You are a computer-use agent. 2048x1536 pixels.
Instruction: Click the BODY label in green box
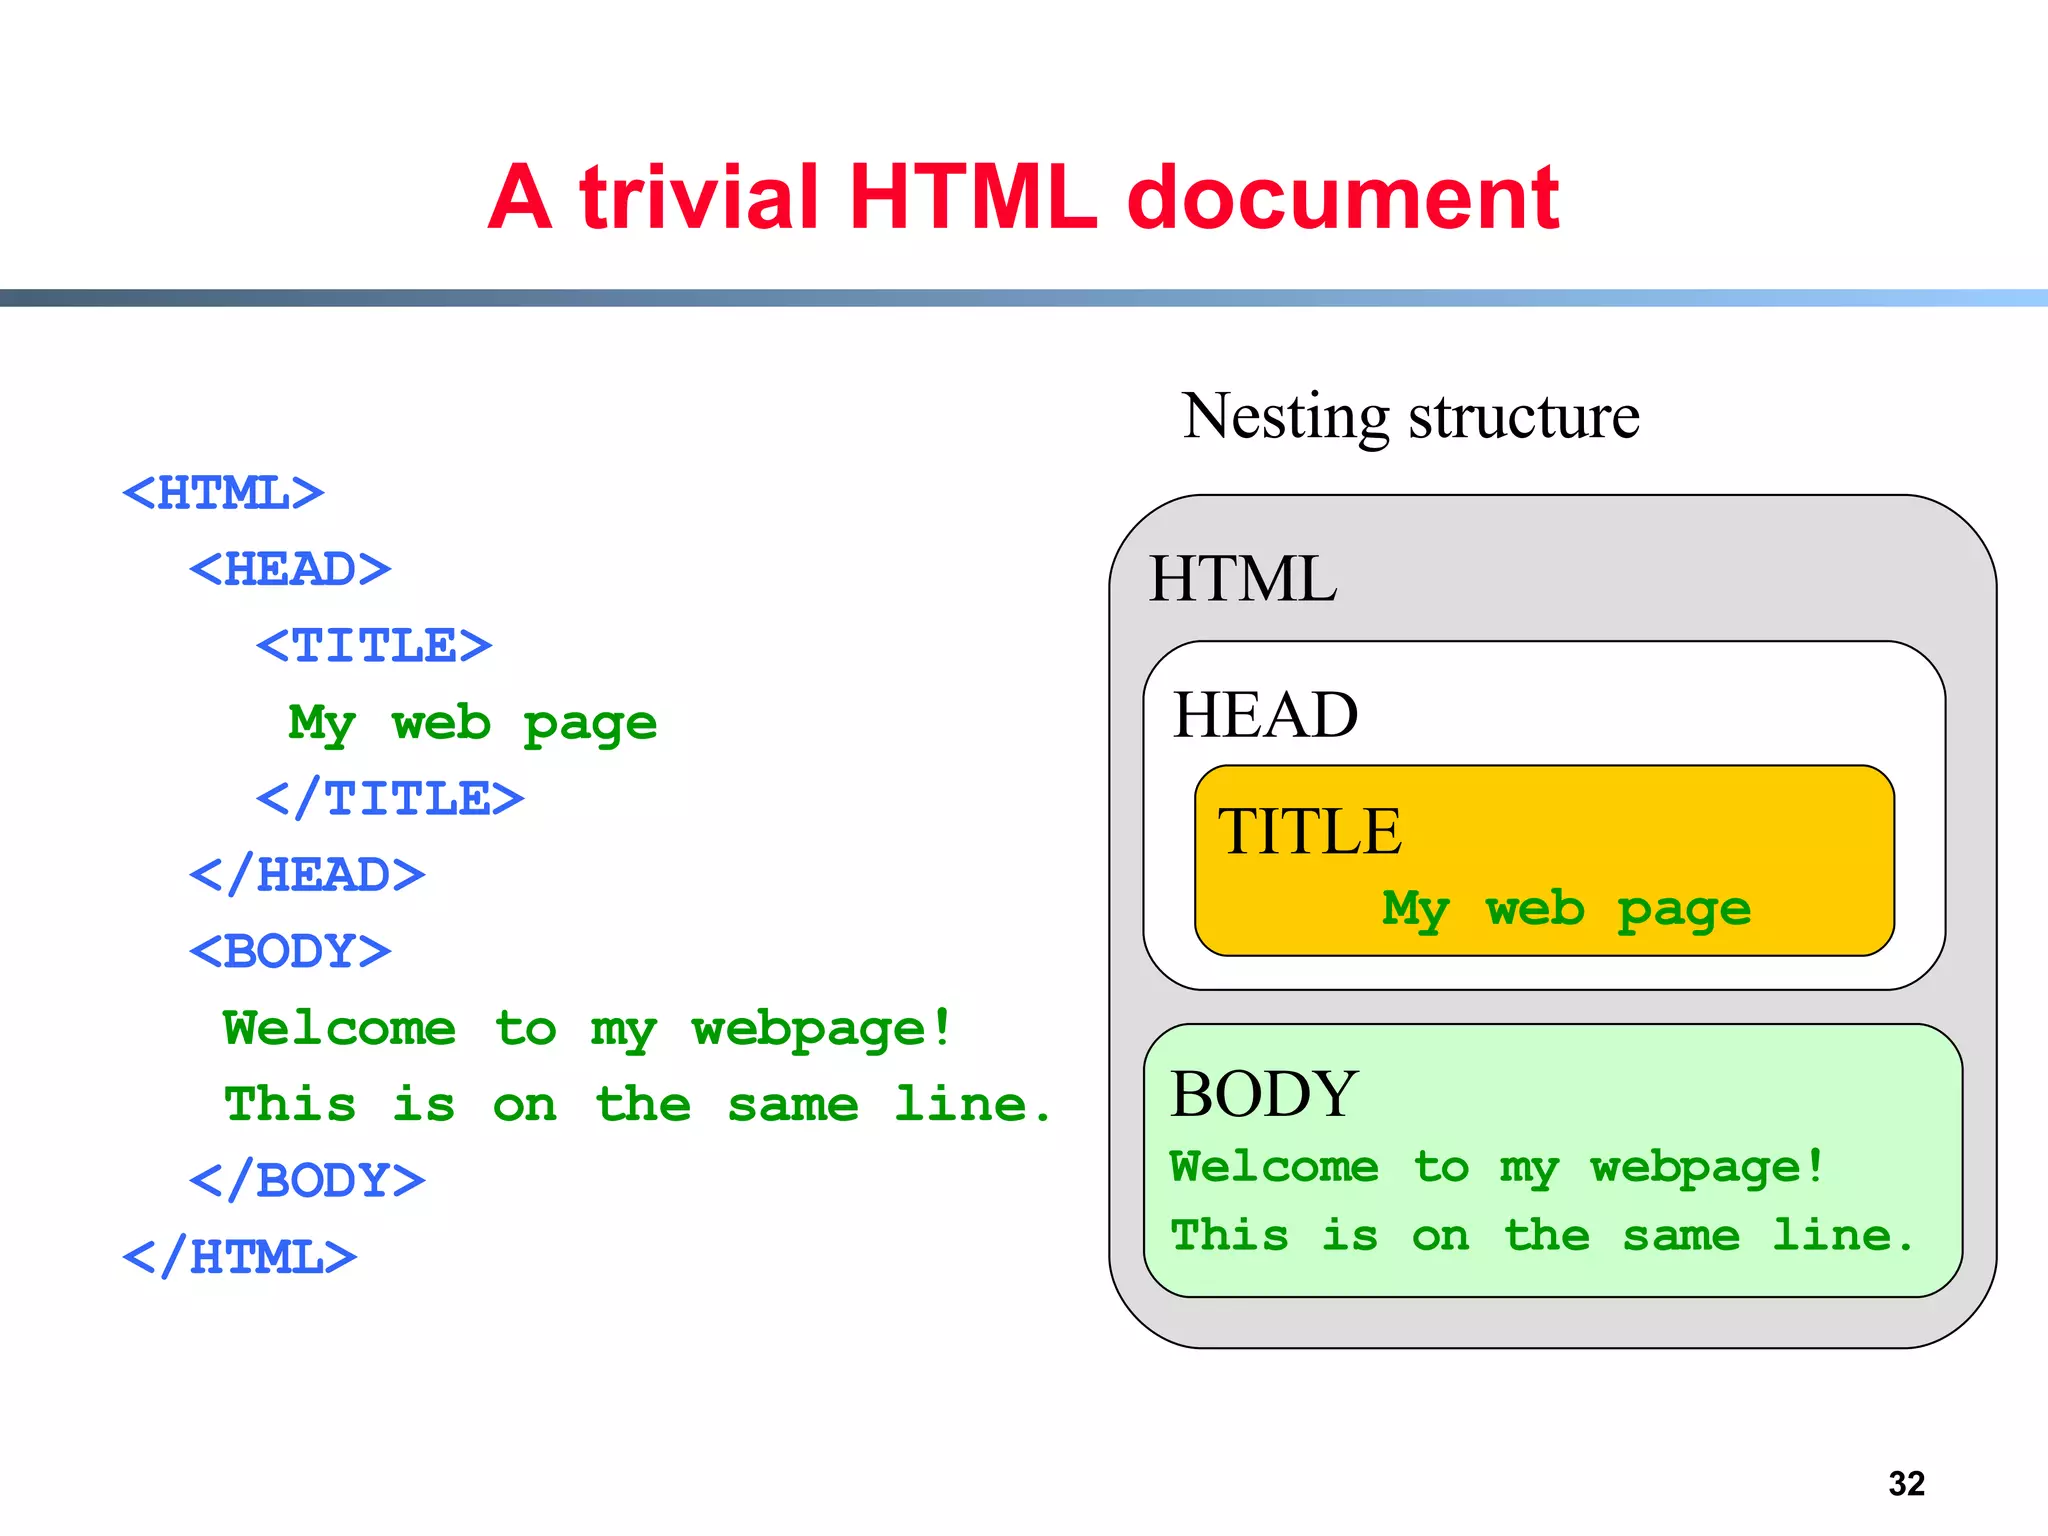[x=1264, y=1093]
